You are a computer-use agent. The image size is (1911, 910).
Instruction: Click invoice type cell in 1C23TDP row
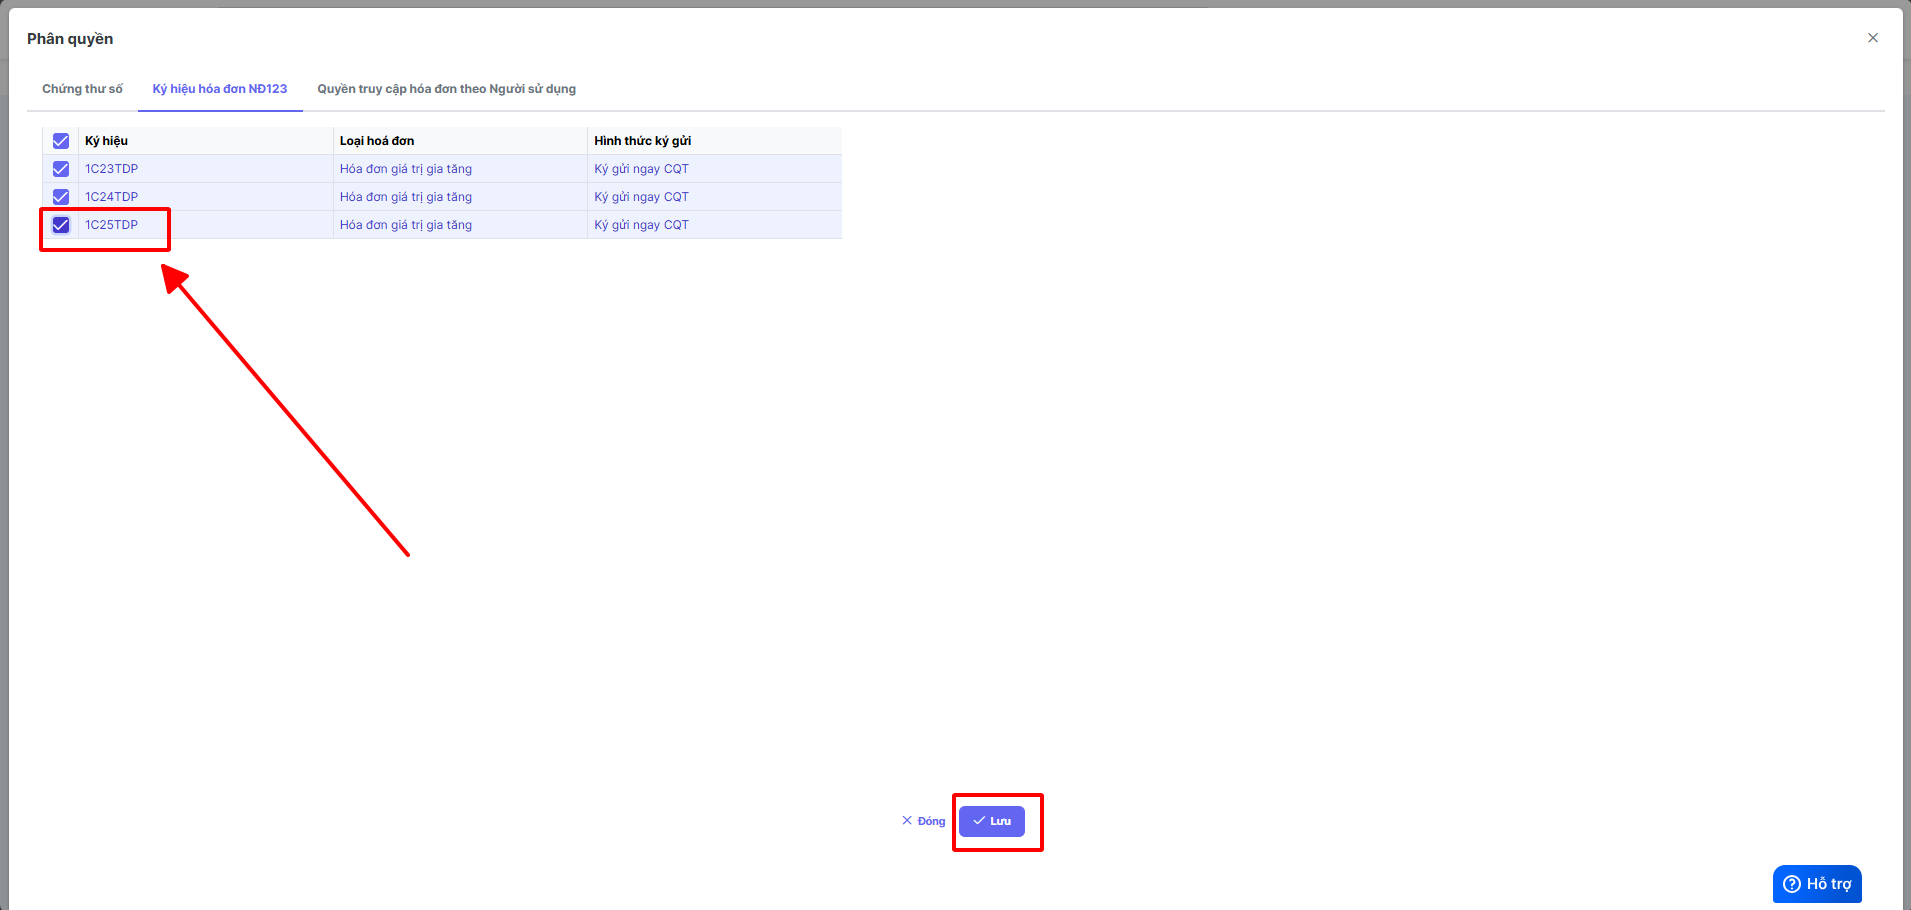click(405, 169)
